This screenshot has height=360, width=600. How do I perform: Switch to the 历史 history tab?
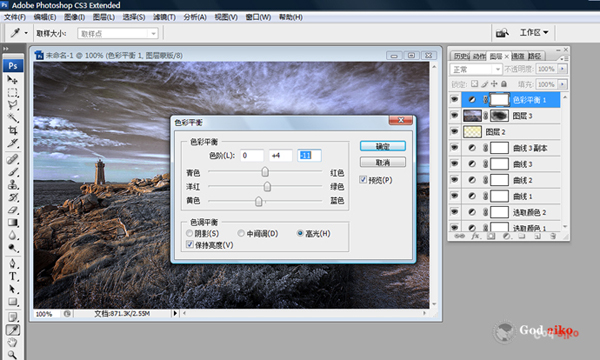(x=461, y=56)
